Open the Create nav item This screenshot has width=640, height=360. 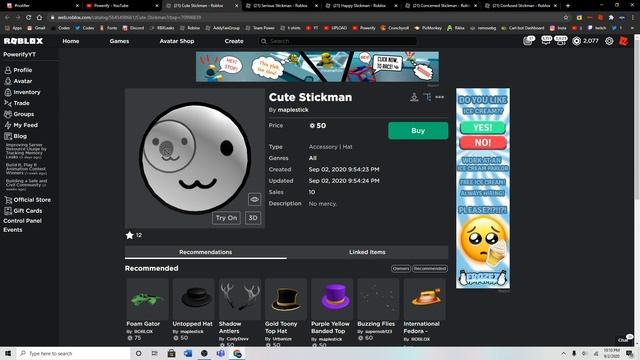234,41
